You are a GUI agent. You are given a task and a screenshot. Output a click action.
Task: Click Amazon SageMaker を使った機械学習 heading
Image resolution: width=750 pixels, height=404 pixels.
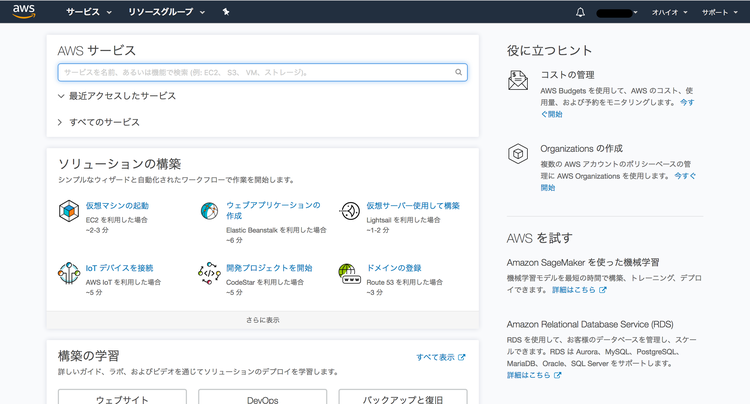(x=583, y=262)
